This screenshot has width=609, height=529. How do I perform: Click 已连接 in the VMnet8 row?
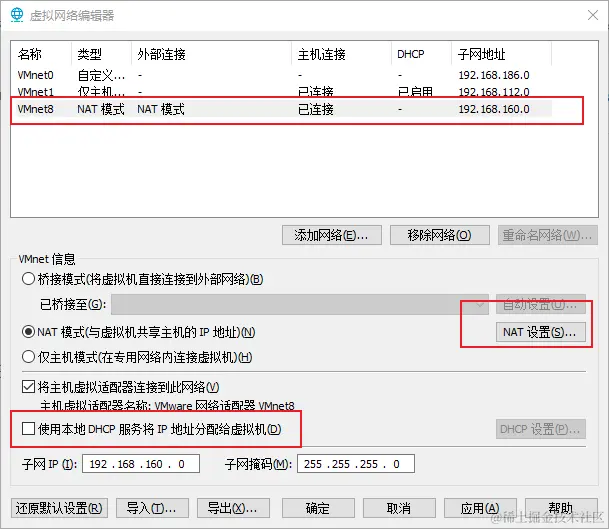coord(315,109)
